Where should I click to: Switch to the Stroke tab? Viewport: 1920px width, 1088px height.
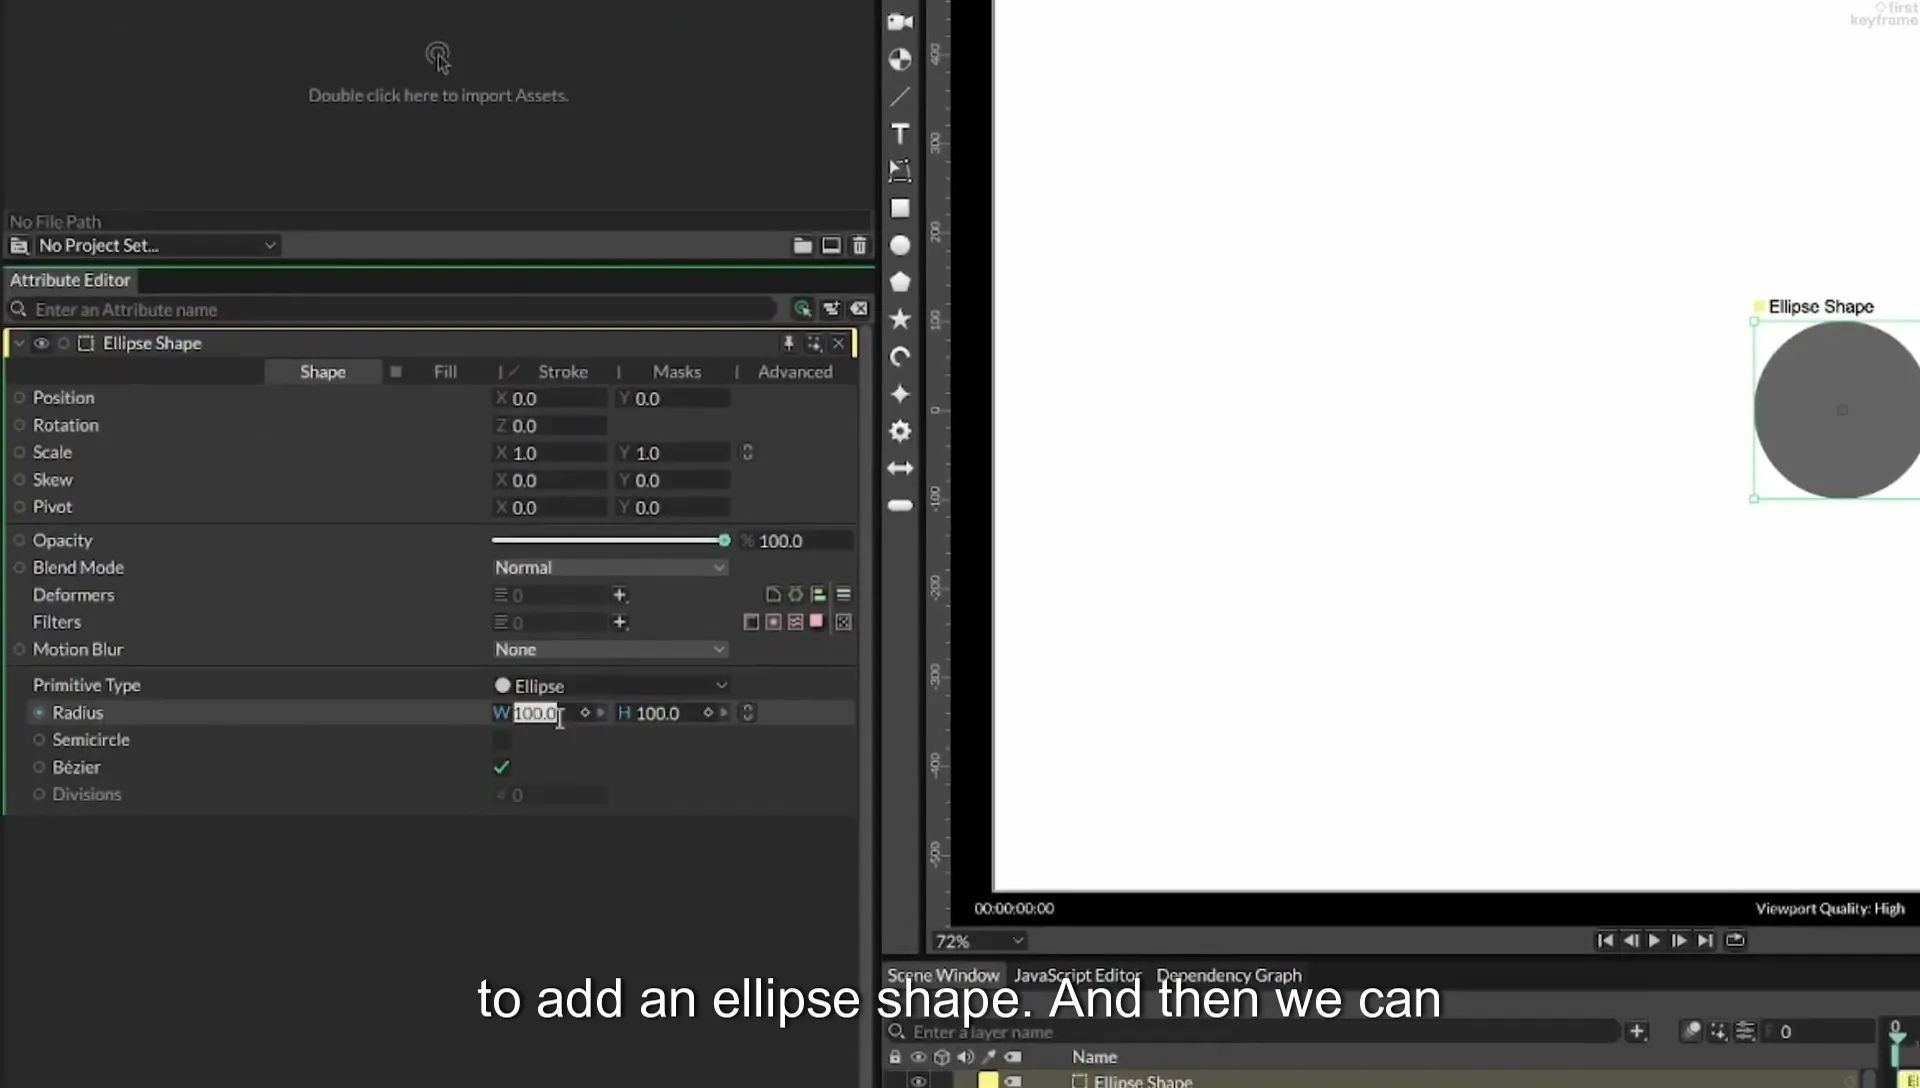click(x=563, y=372)
